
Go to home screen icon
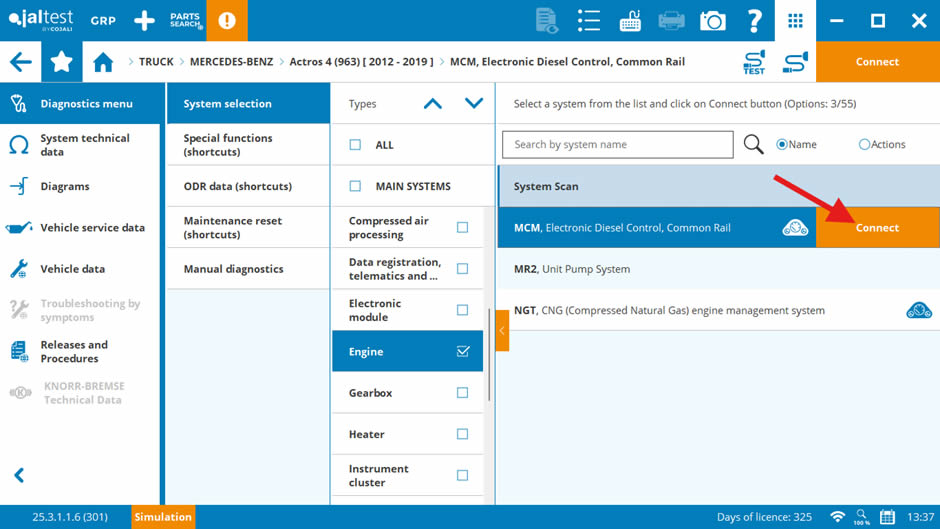103,62
